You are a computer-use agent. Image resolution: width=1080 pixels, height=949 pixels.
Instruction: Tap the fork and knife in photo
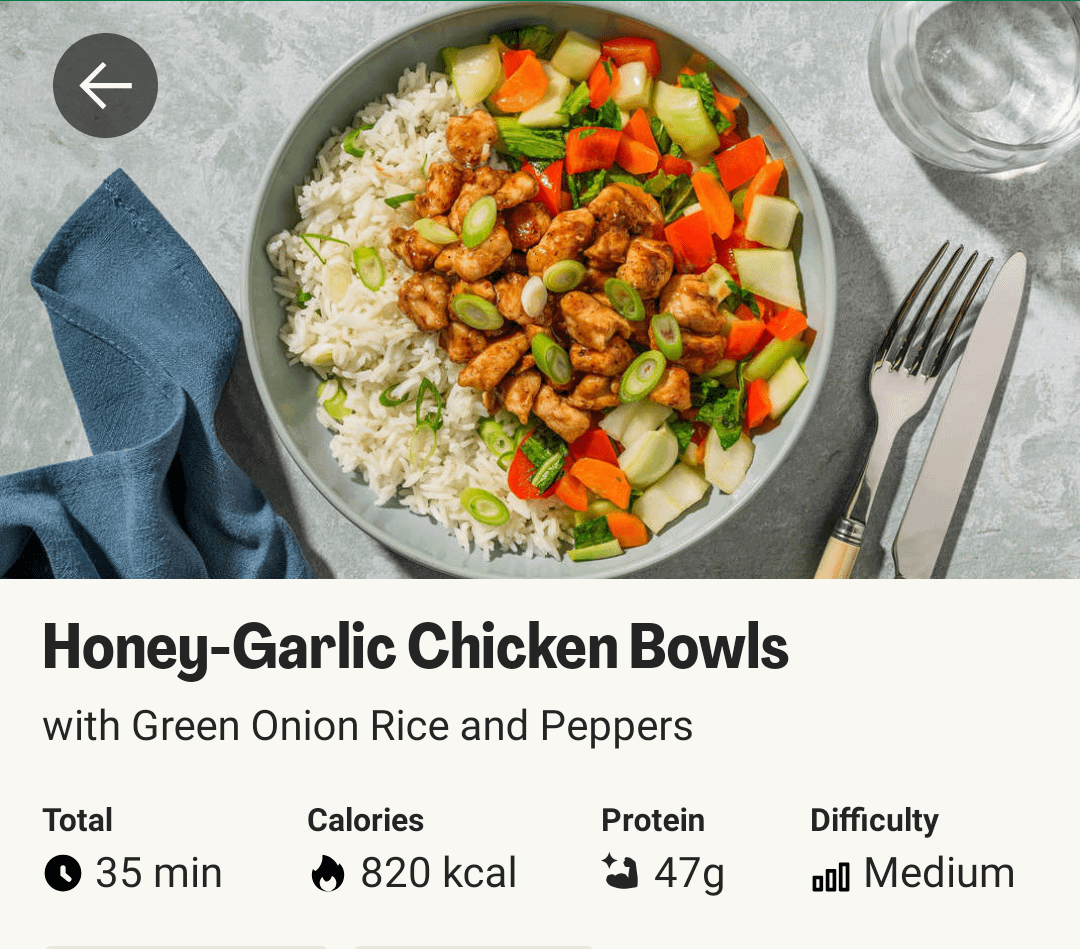pyautogui.click(x=923, y=413)
